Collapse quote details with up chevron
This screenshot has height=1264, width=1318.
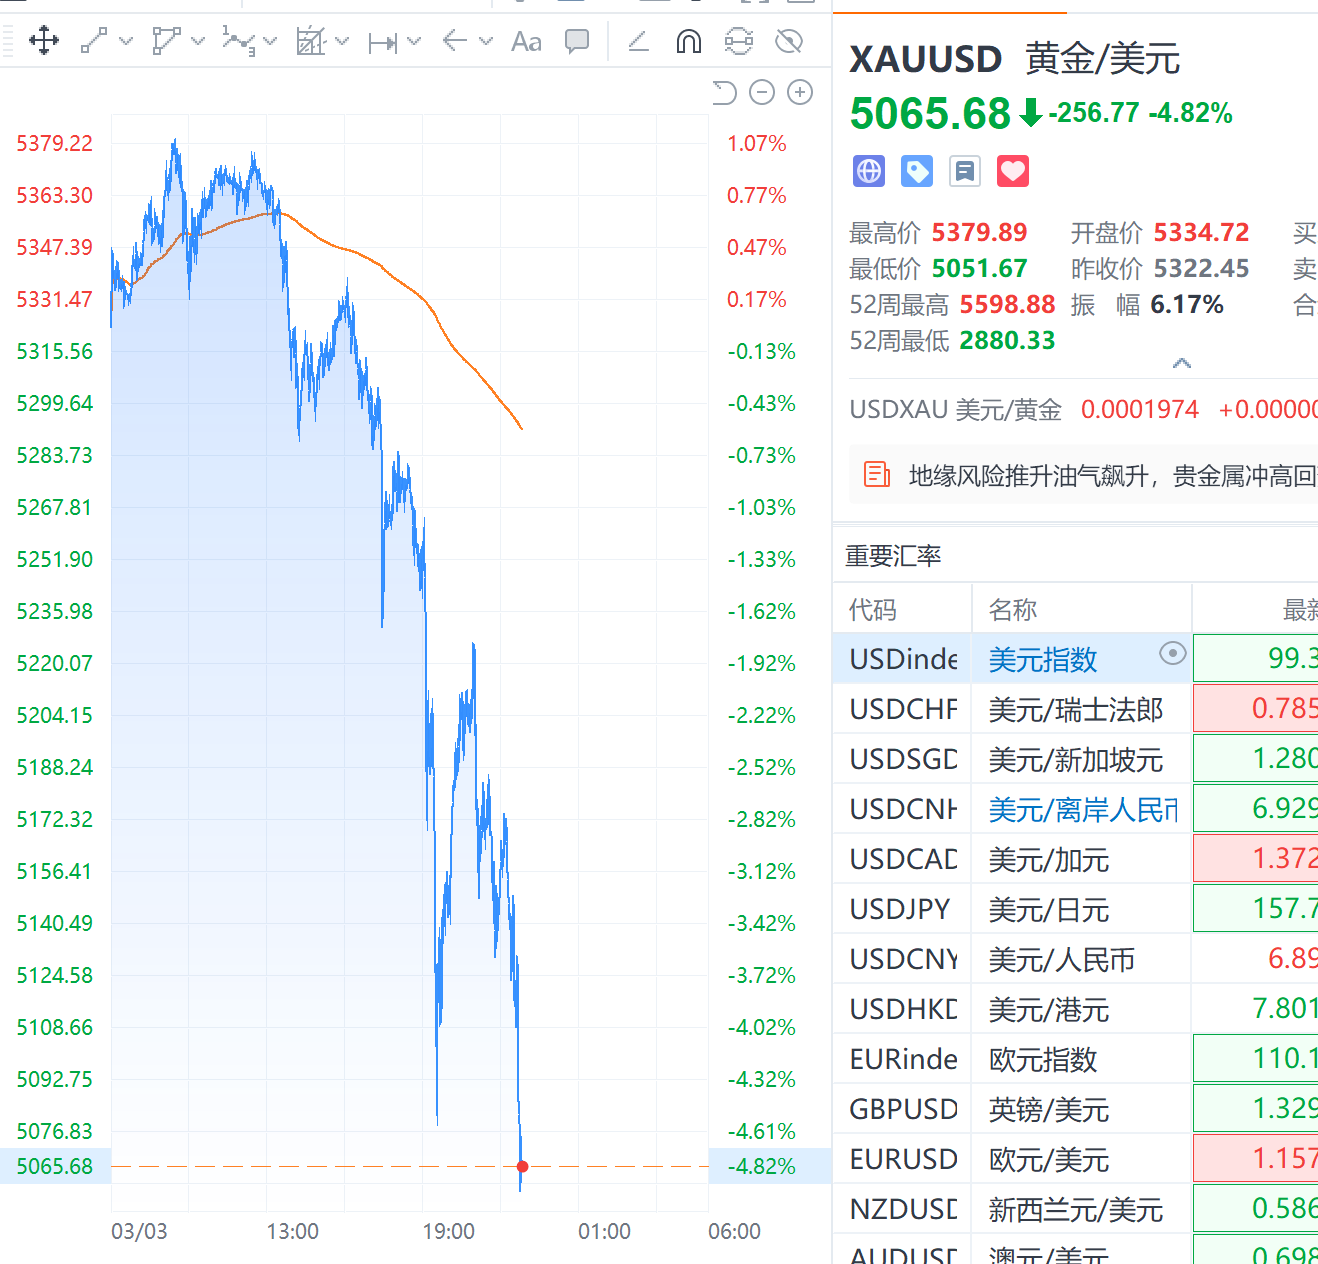1181,363
